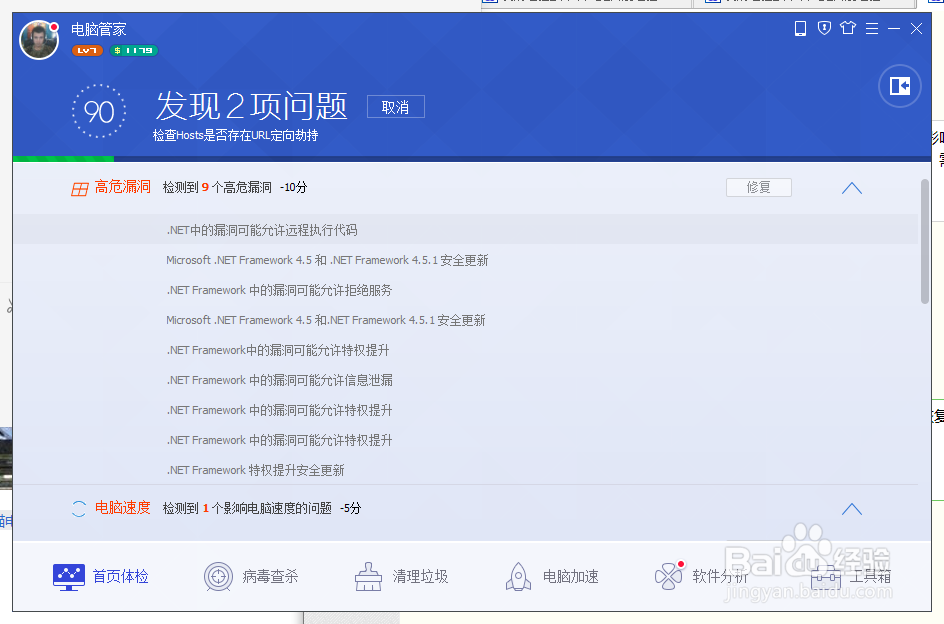This screenshot has width=944, height=624.
Task: Click the monitor icon for 首页体检
Action: point(69,577)
